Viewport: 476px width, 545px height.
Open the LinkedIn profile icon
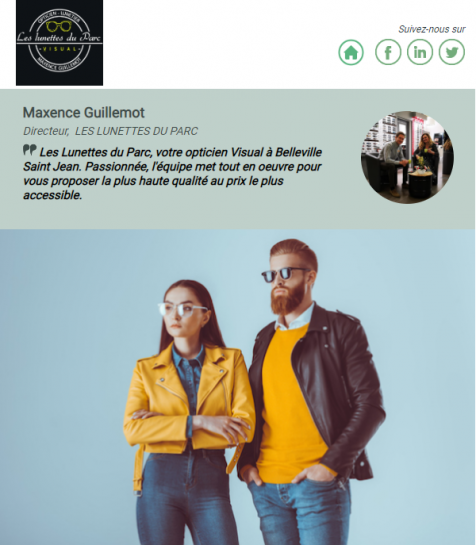(x=420, y=52)
